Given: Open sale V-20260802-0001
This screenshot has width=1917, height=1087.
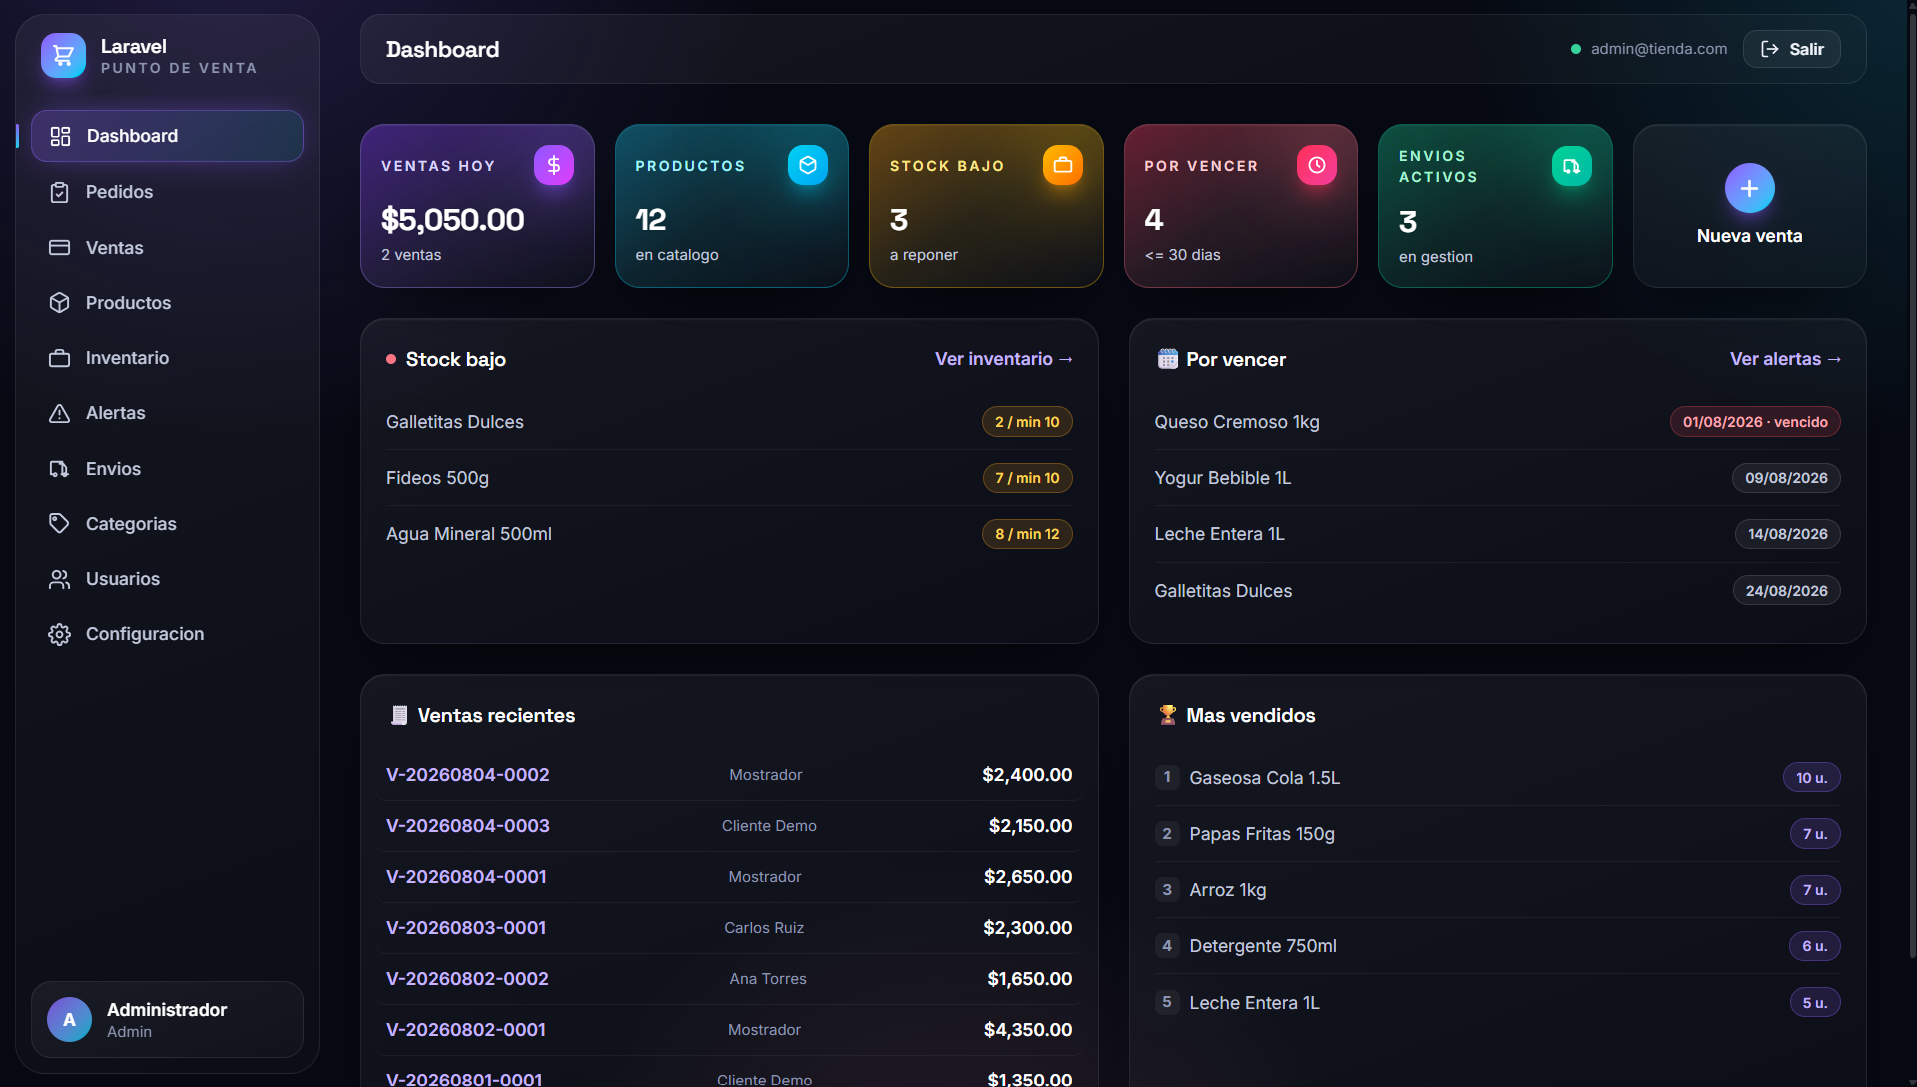Looking at the screenshot, I should (x=466, y=1030).
